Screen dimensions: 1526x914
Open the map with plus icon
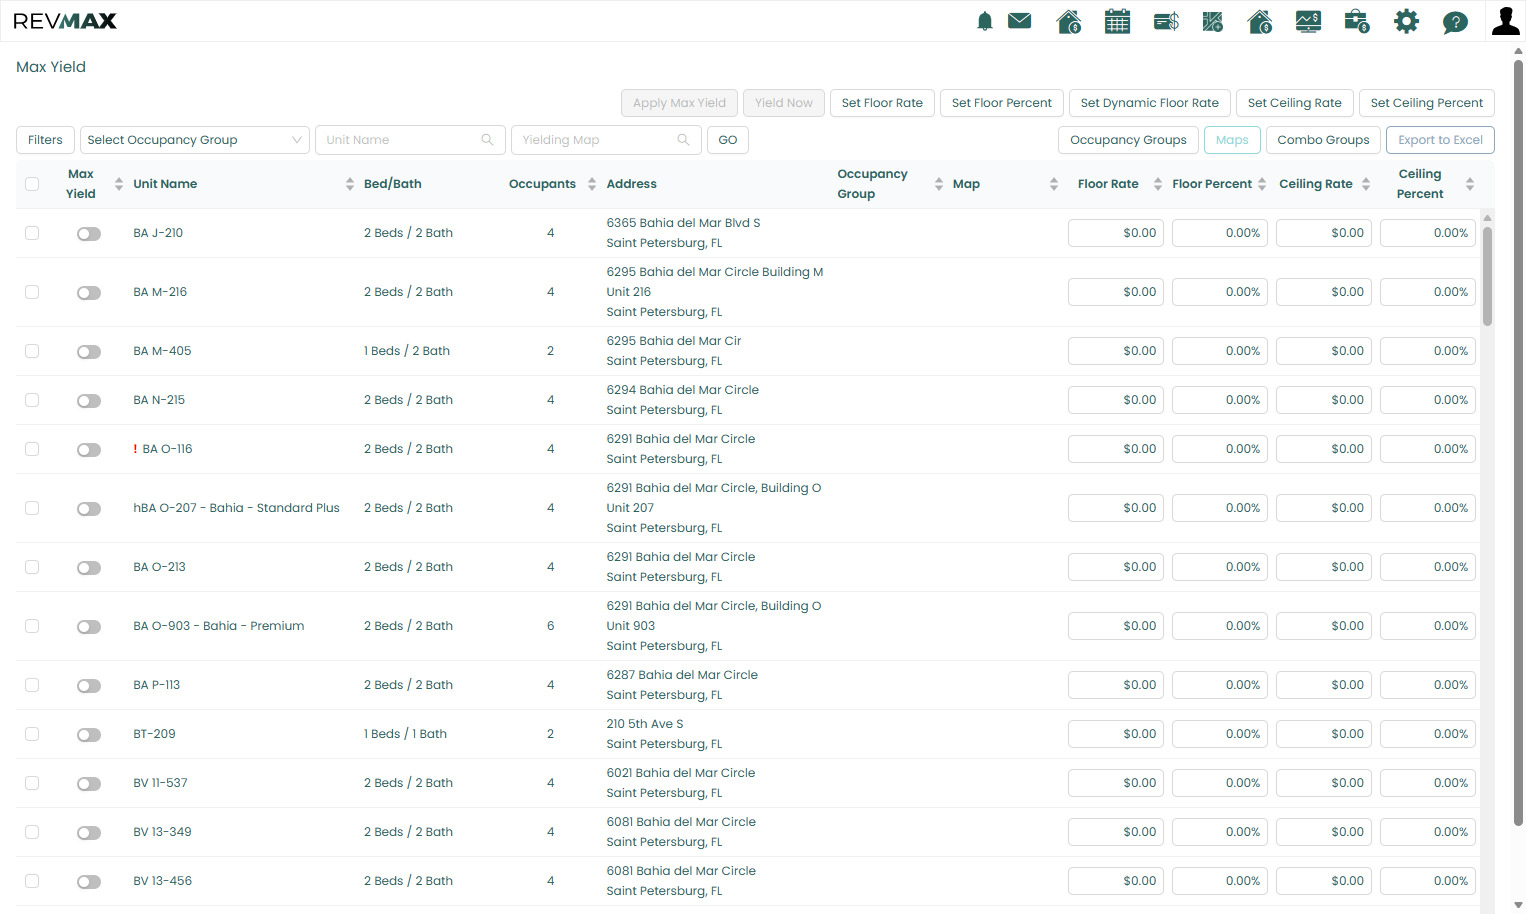click(x=1213, y=21)
